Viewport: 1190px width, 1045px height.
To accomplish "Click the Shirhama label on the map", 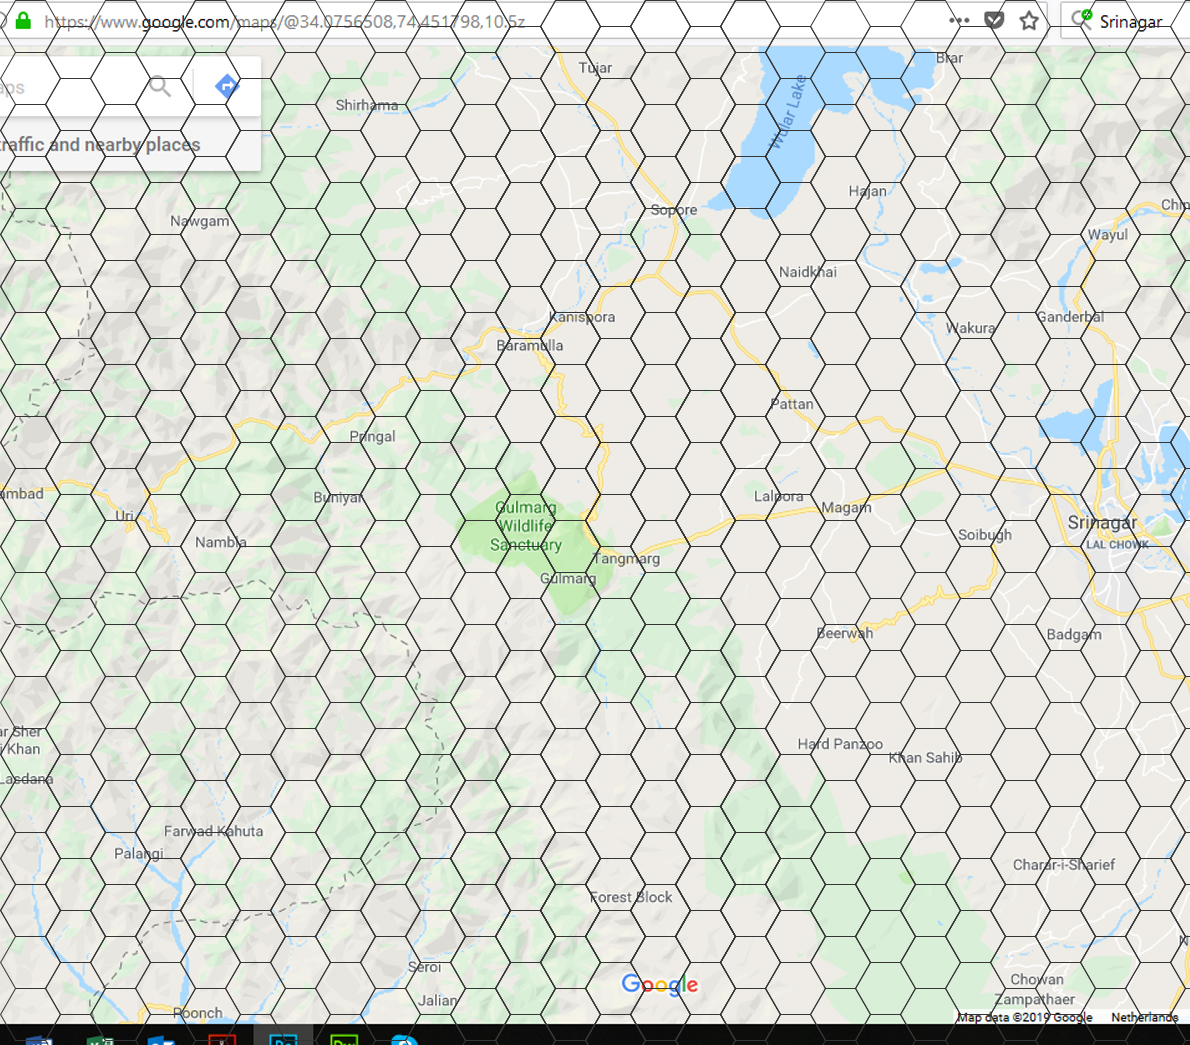I will point(367,105).
